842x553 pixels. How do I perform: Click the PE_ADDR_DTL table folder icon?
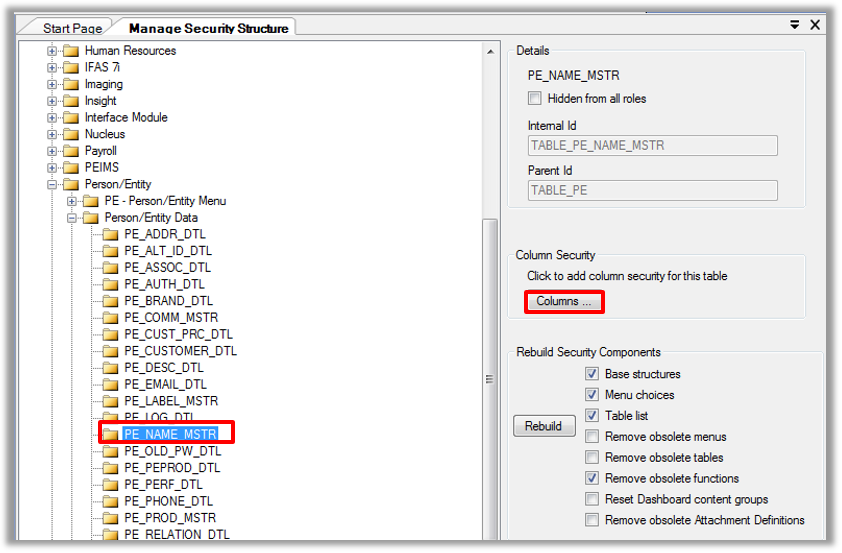(110, 235)
